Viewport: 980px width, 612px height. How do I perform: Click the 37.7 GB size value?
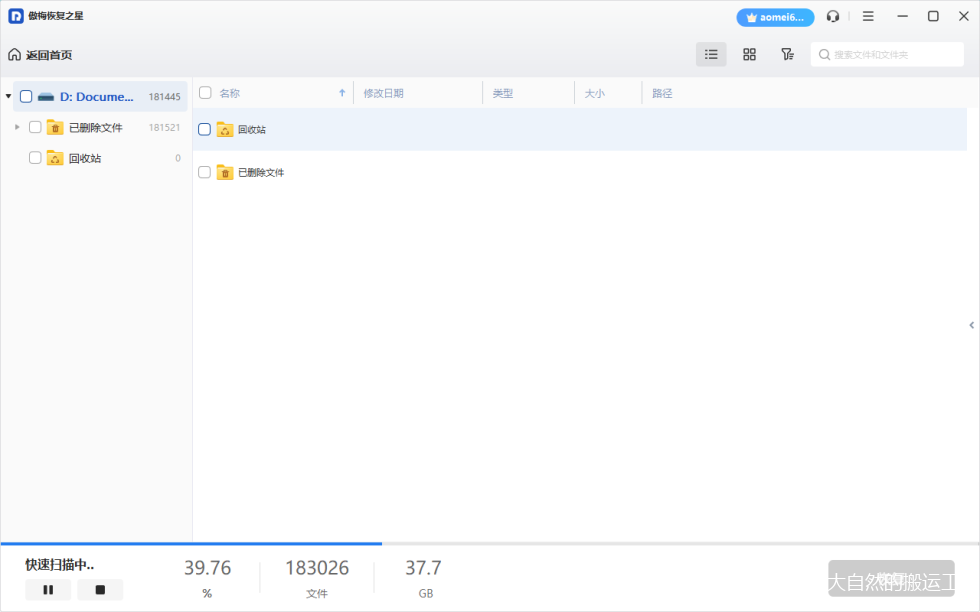pos(423,568)
